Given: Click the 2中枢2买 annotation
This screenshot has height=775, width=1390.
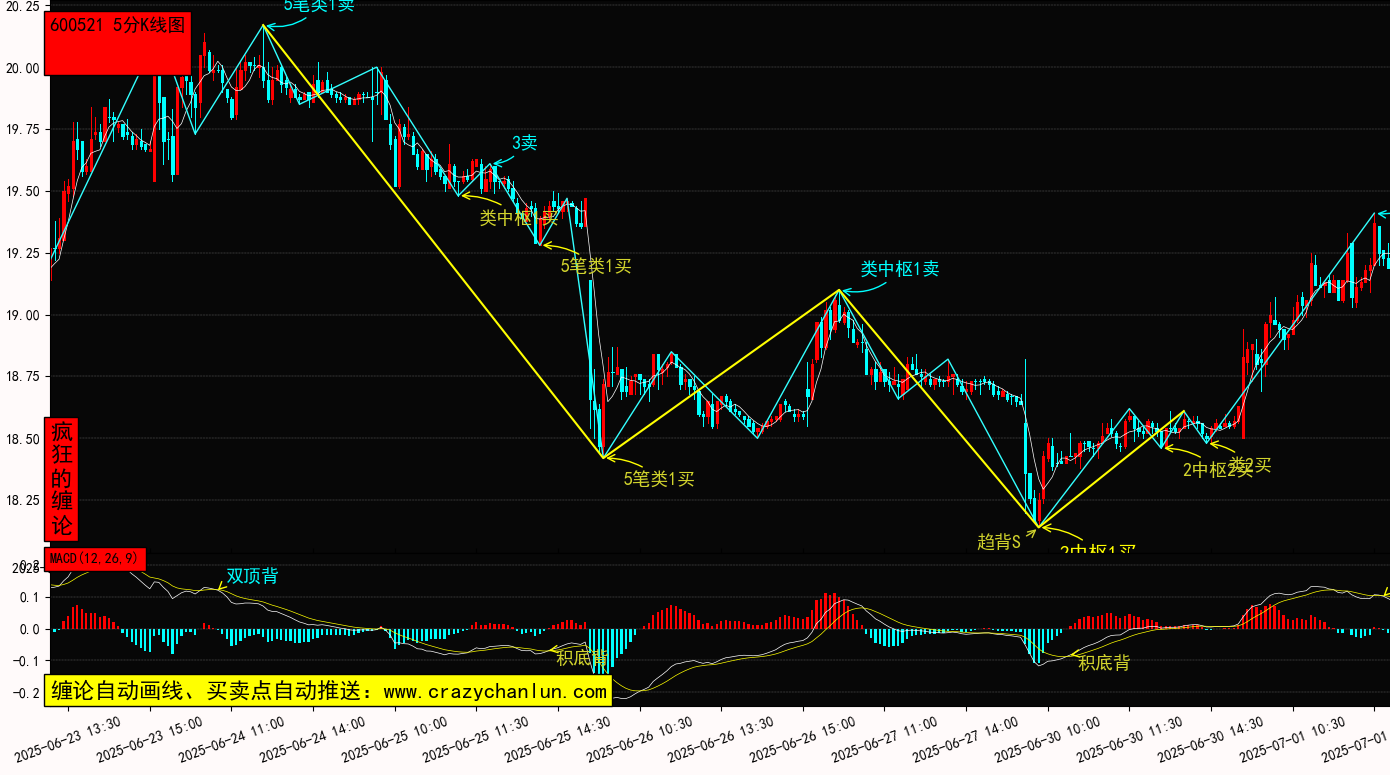Looking at the screenshot, I should point(1217,470).
